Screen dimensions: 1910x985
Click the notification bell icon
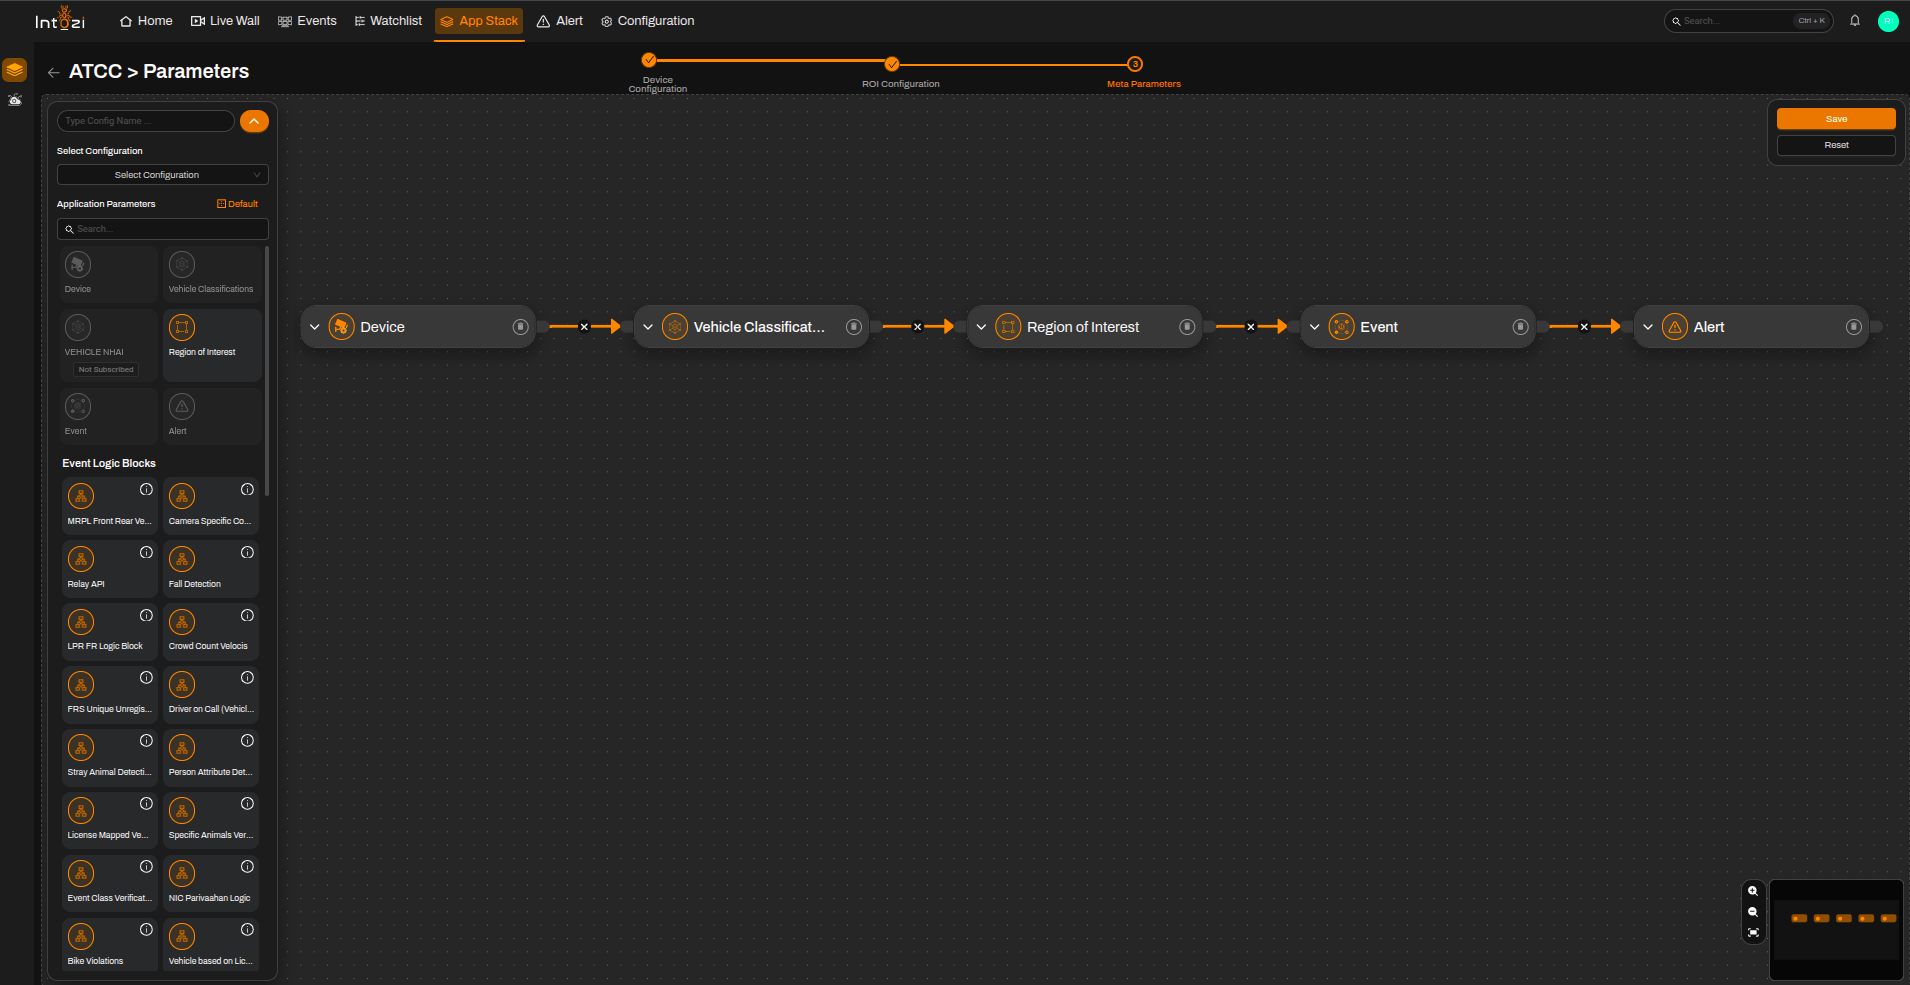click(x=1855, y=21)
